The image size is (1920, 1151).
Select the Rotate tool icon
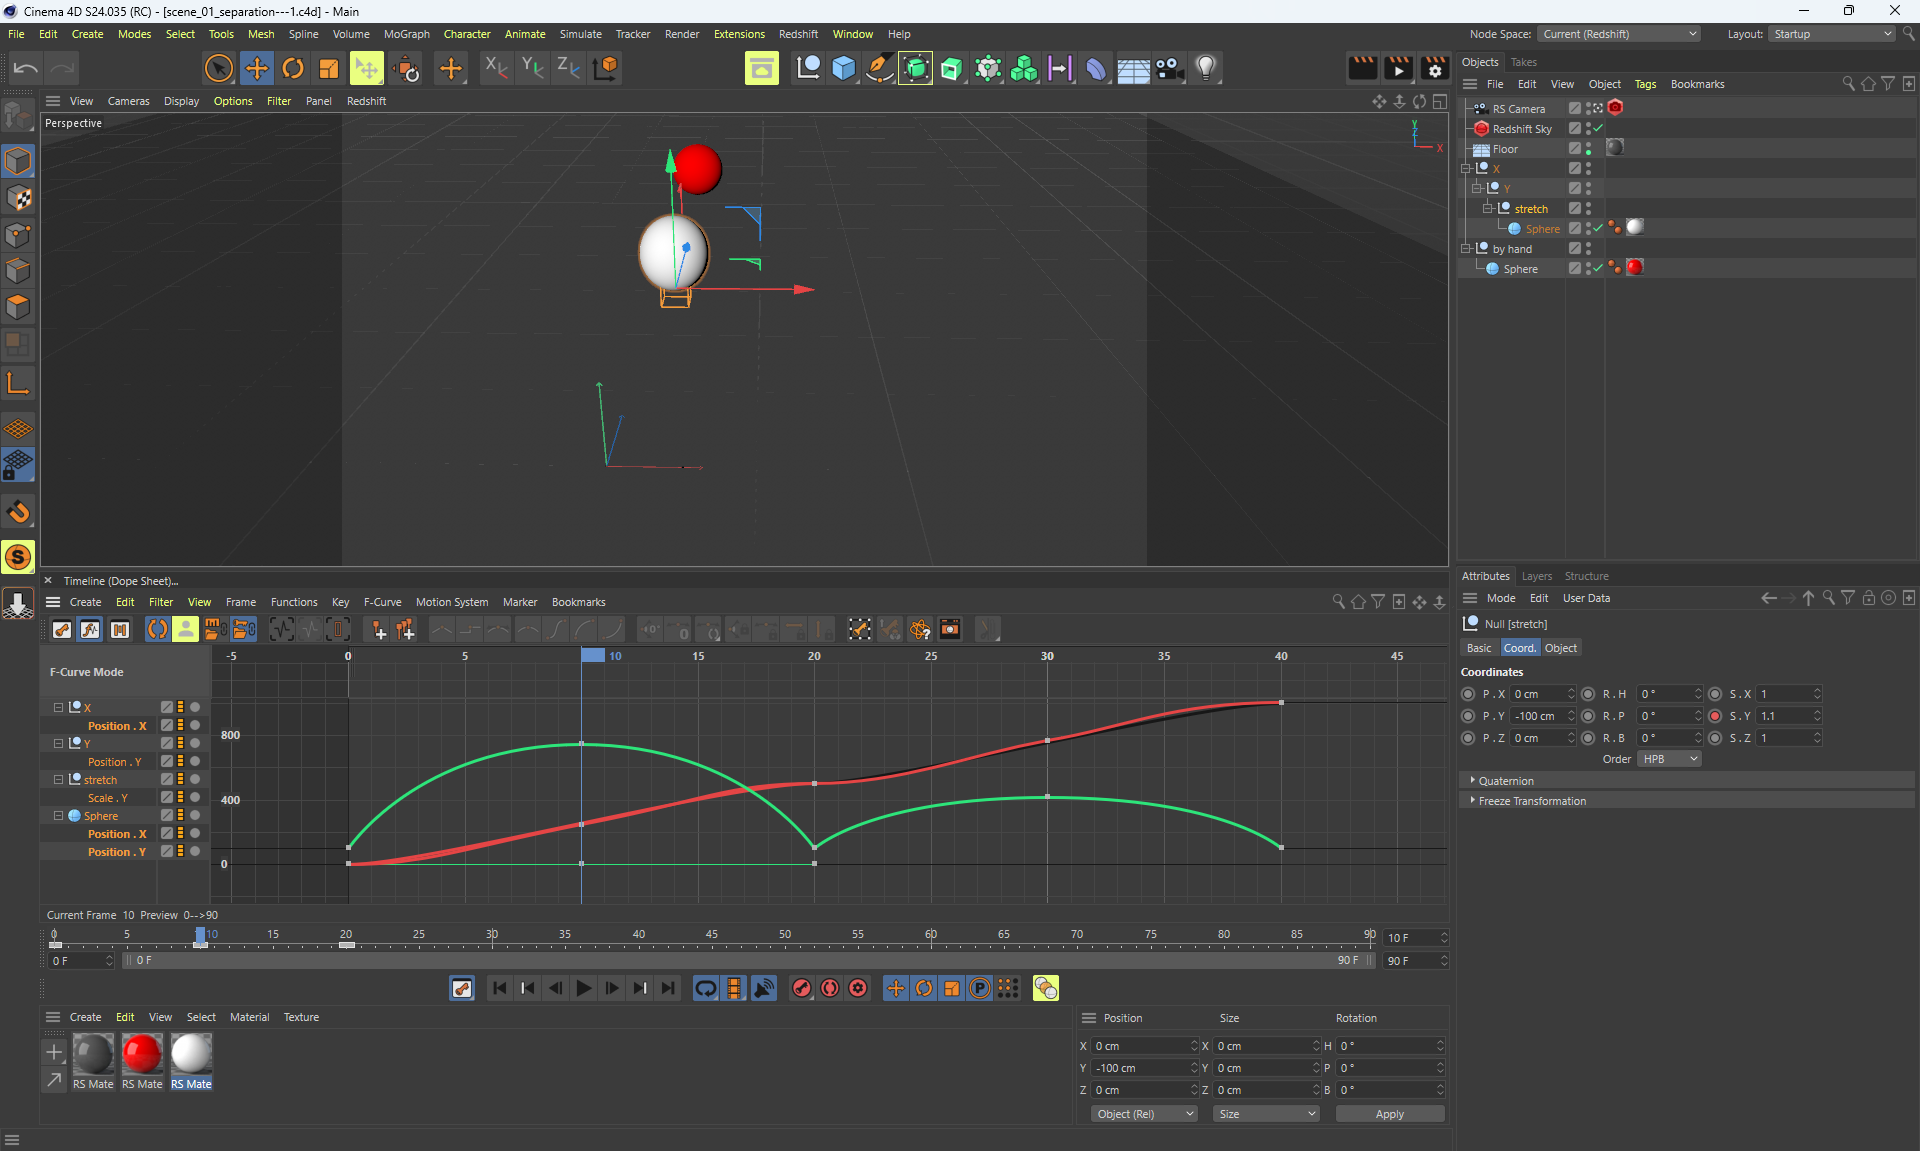tap(293, 68)
